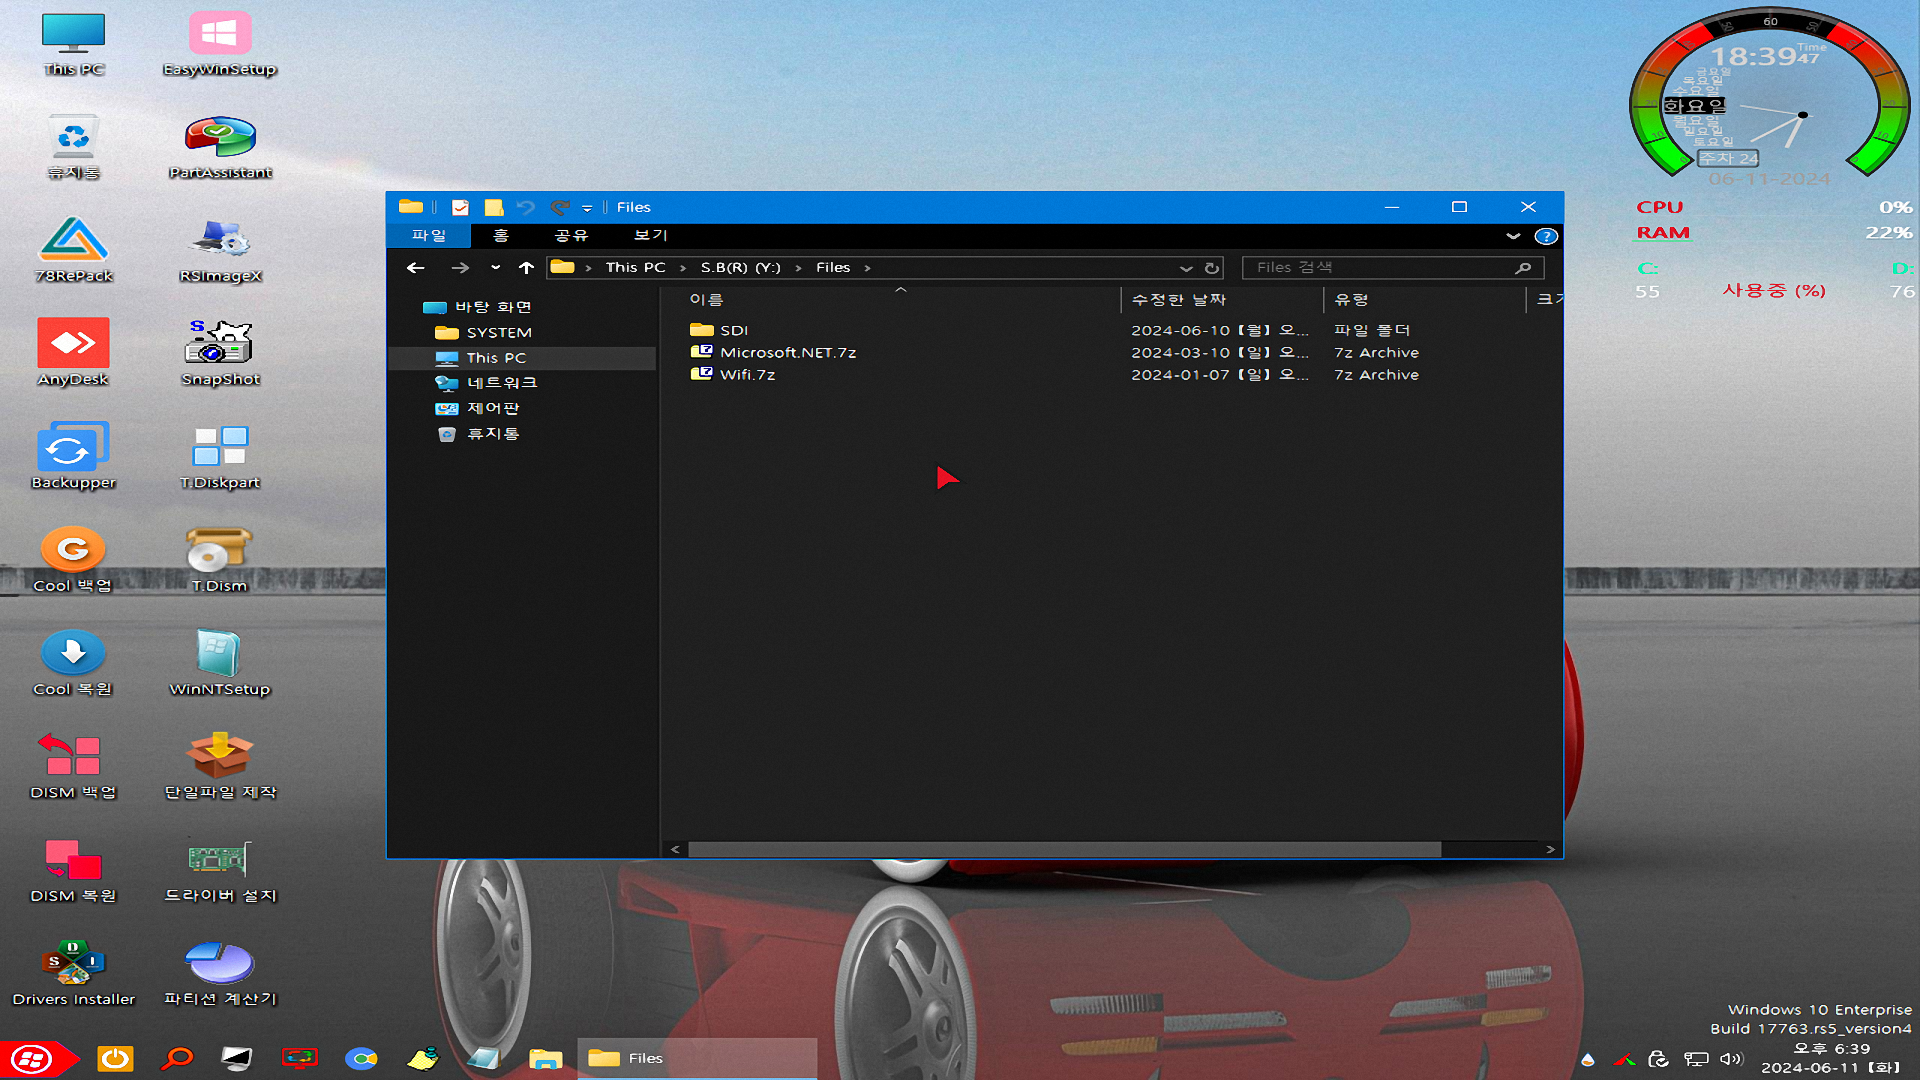
Task: Go forward with the forward arrow
Action: [459, 267]
